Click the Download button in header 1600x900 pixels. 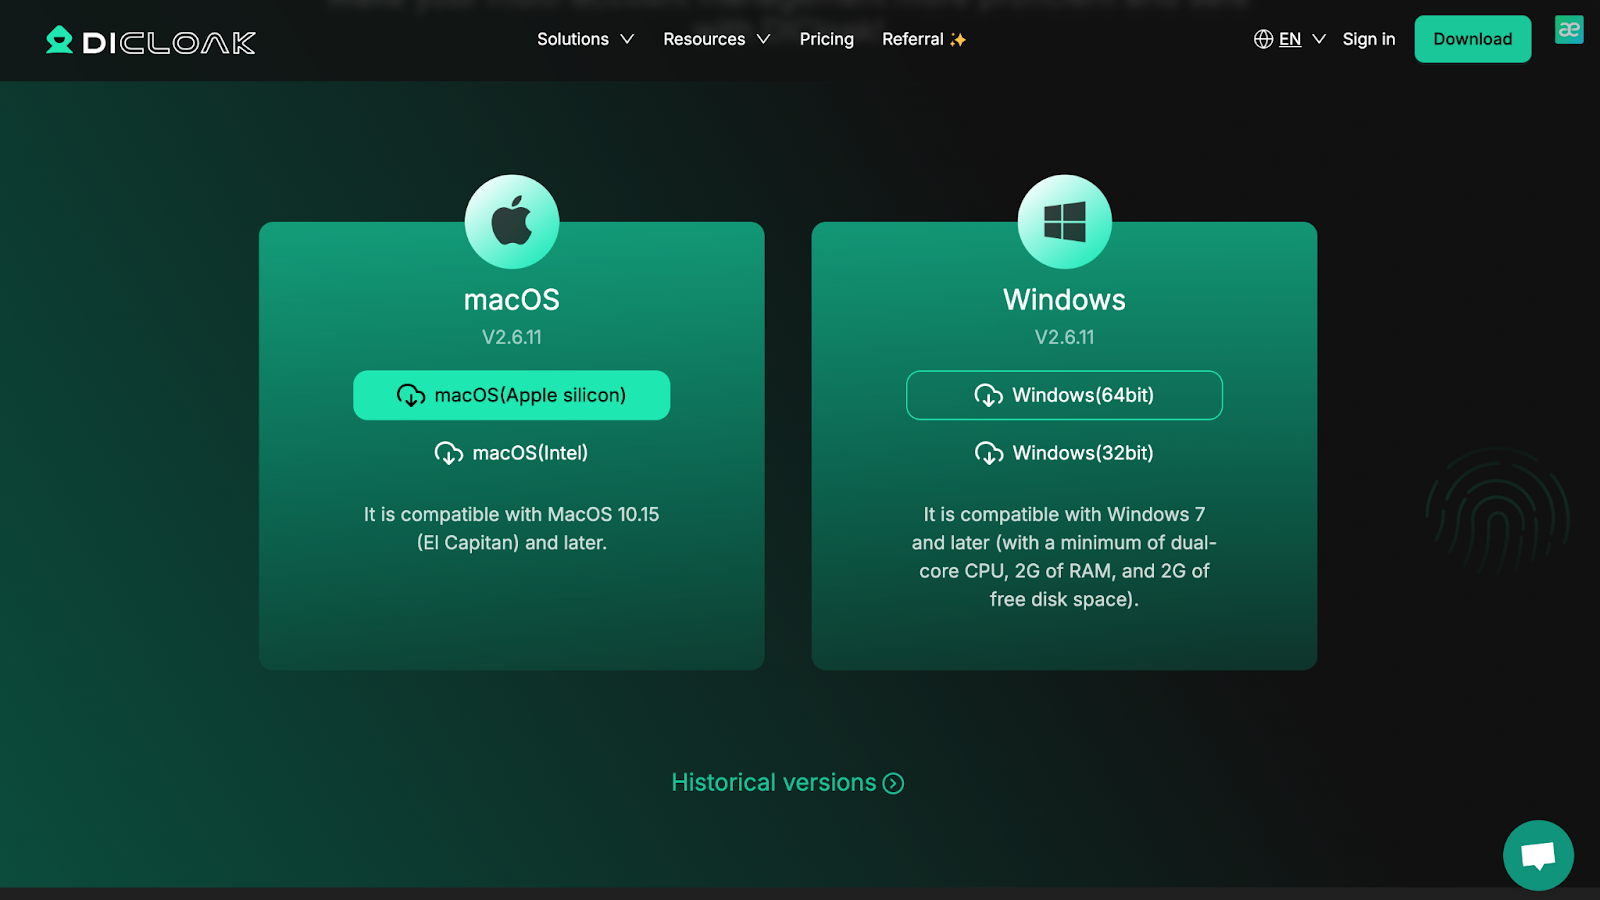[x=1472, y=39]
